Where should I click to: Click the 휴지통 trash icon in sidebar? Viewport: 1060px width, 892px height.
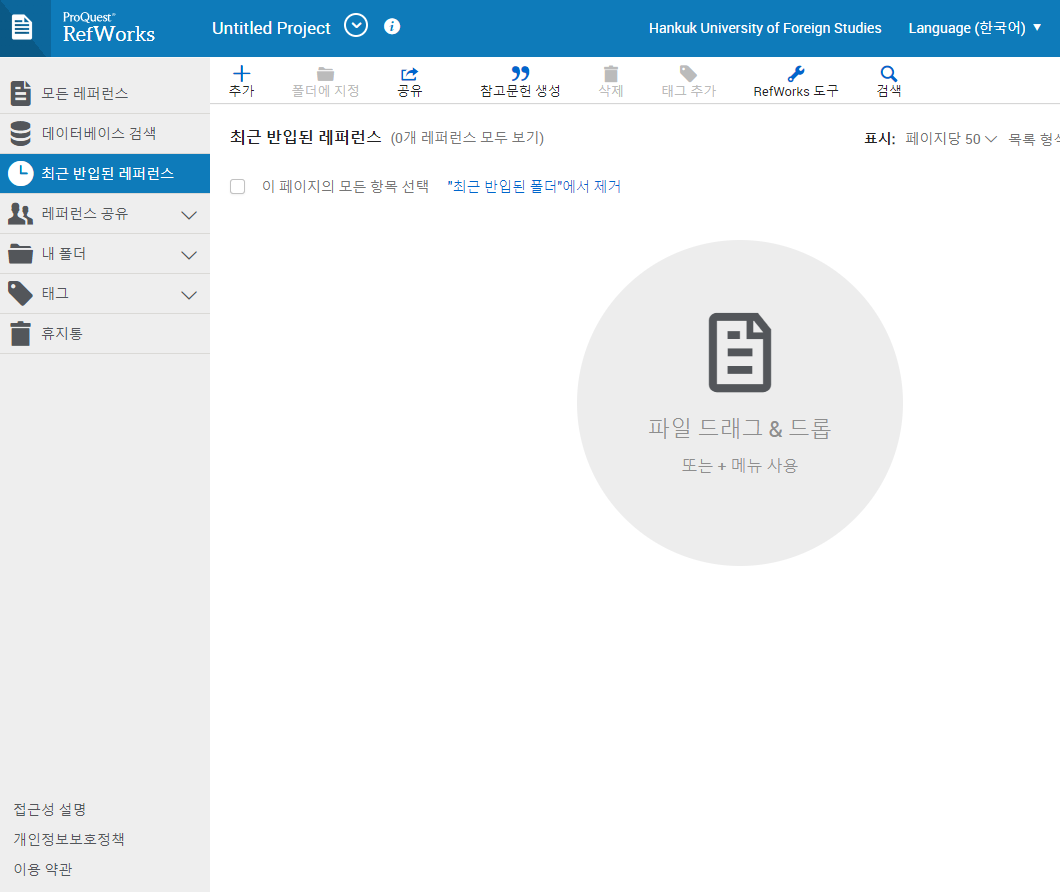(x=20, y=333)
